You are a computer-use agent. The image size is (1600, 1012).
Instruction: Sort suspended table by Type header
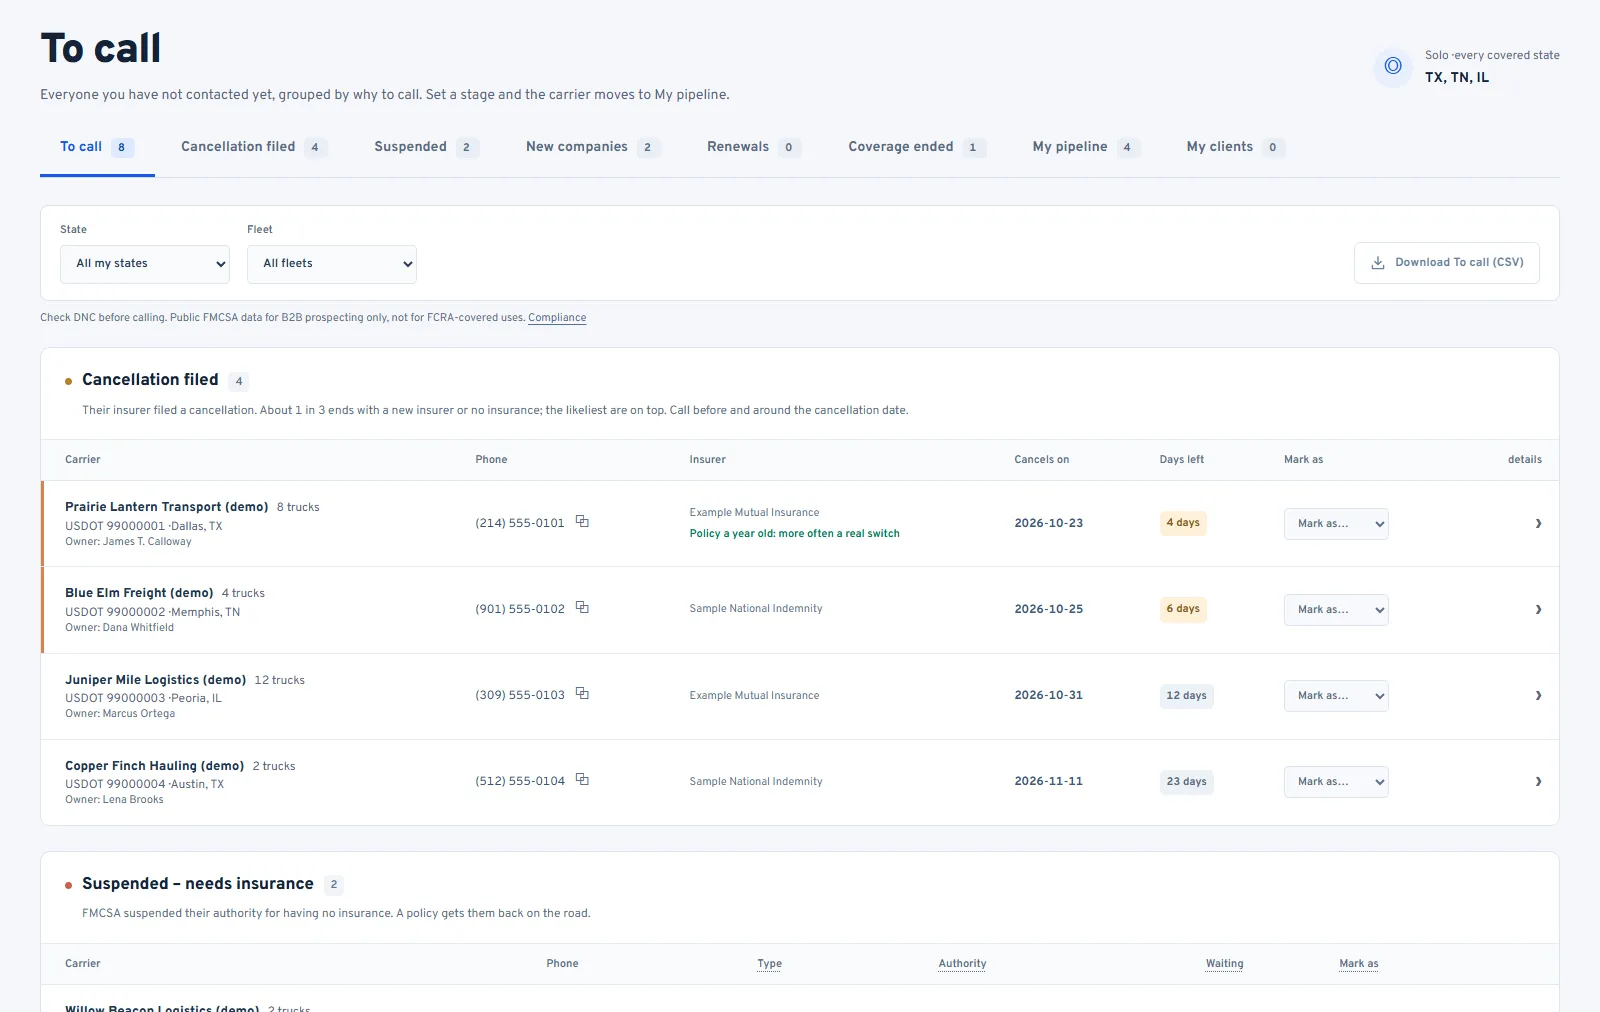(770, 964)
